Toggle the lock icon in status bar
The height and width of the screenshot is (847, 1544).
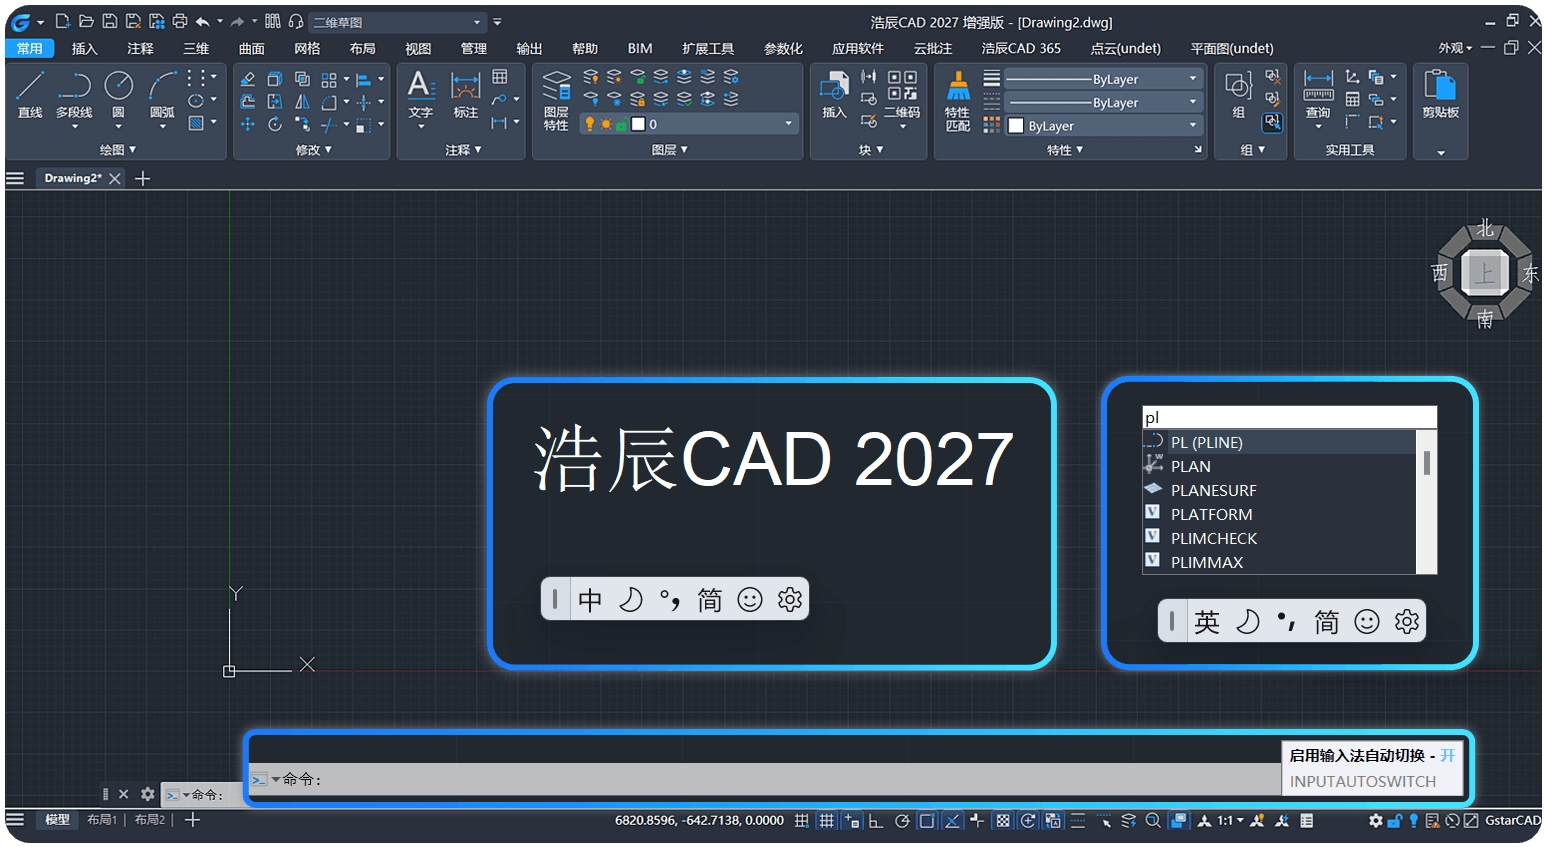coord(1394,821)
